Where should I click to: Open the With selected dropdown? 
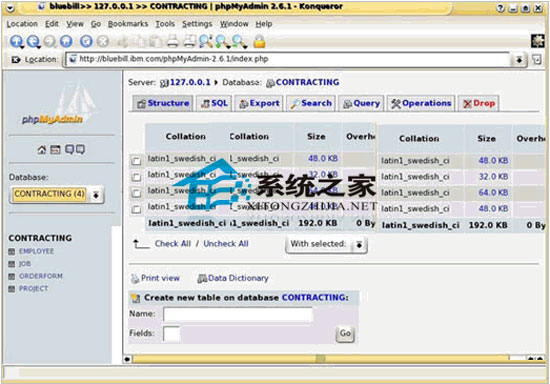(x=326, y=244)
